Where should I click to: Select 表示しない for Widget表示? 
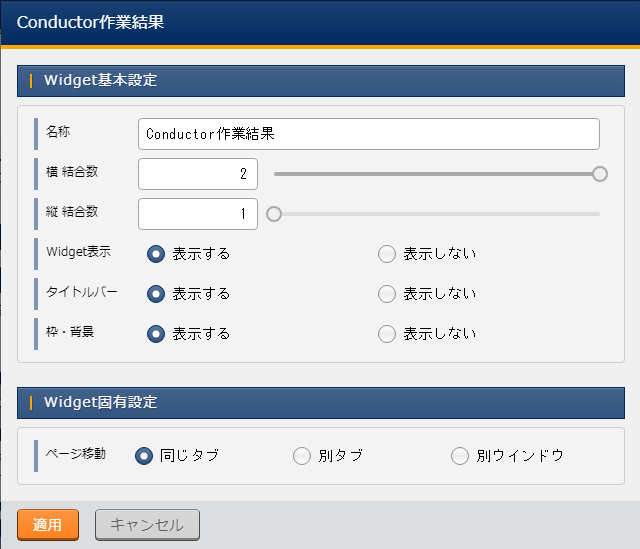387,254
